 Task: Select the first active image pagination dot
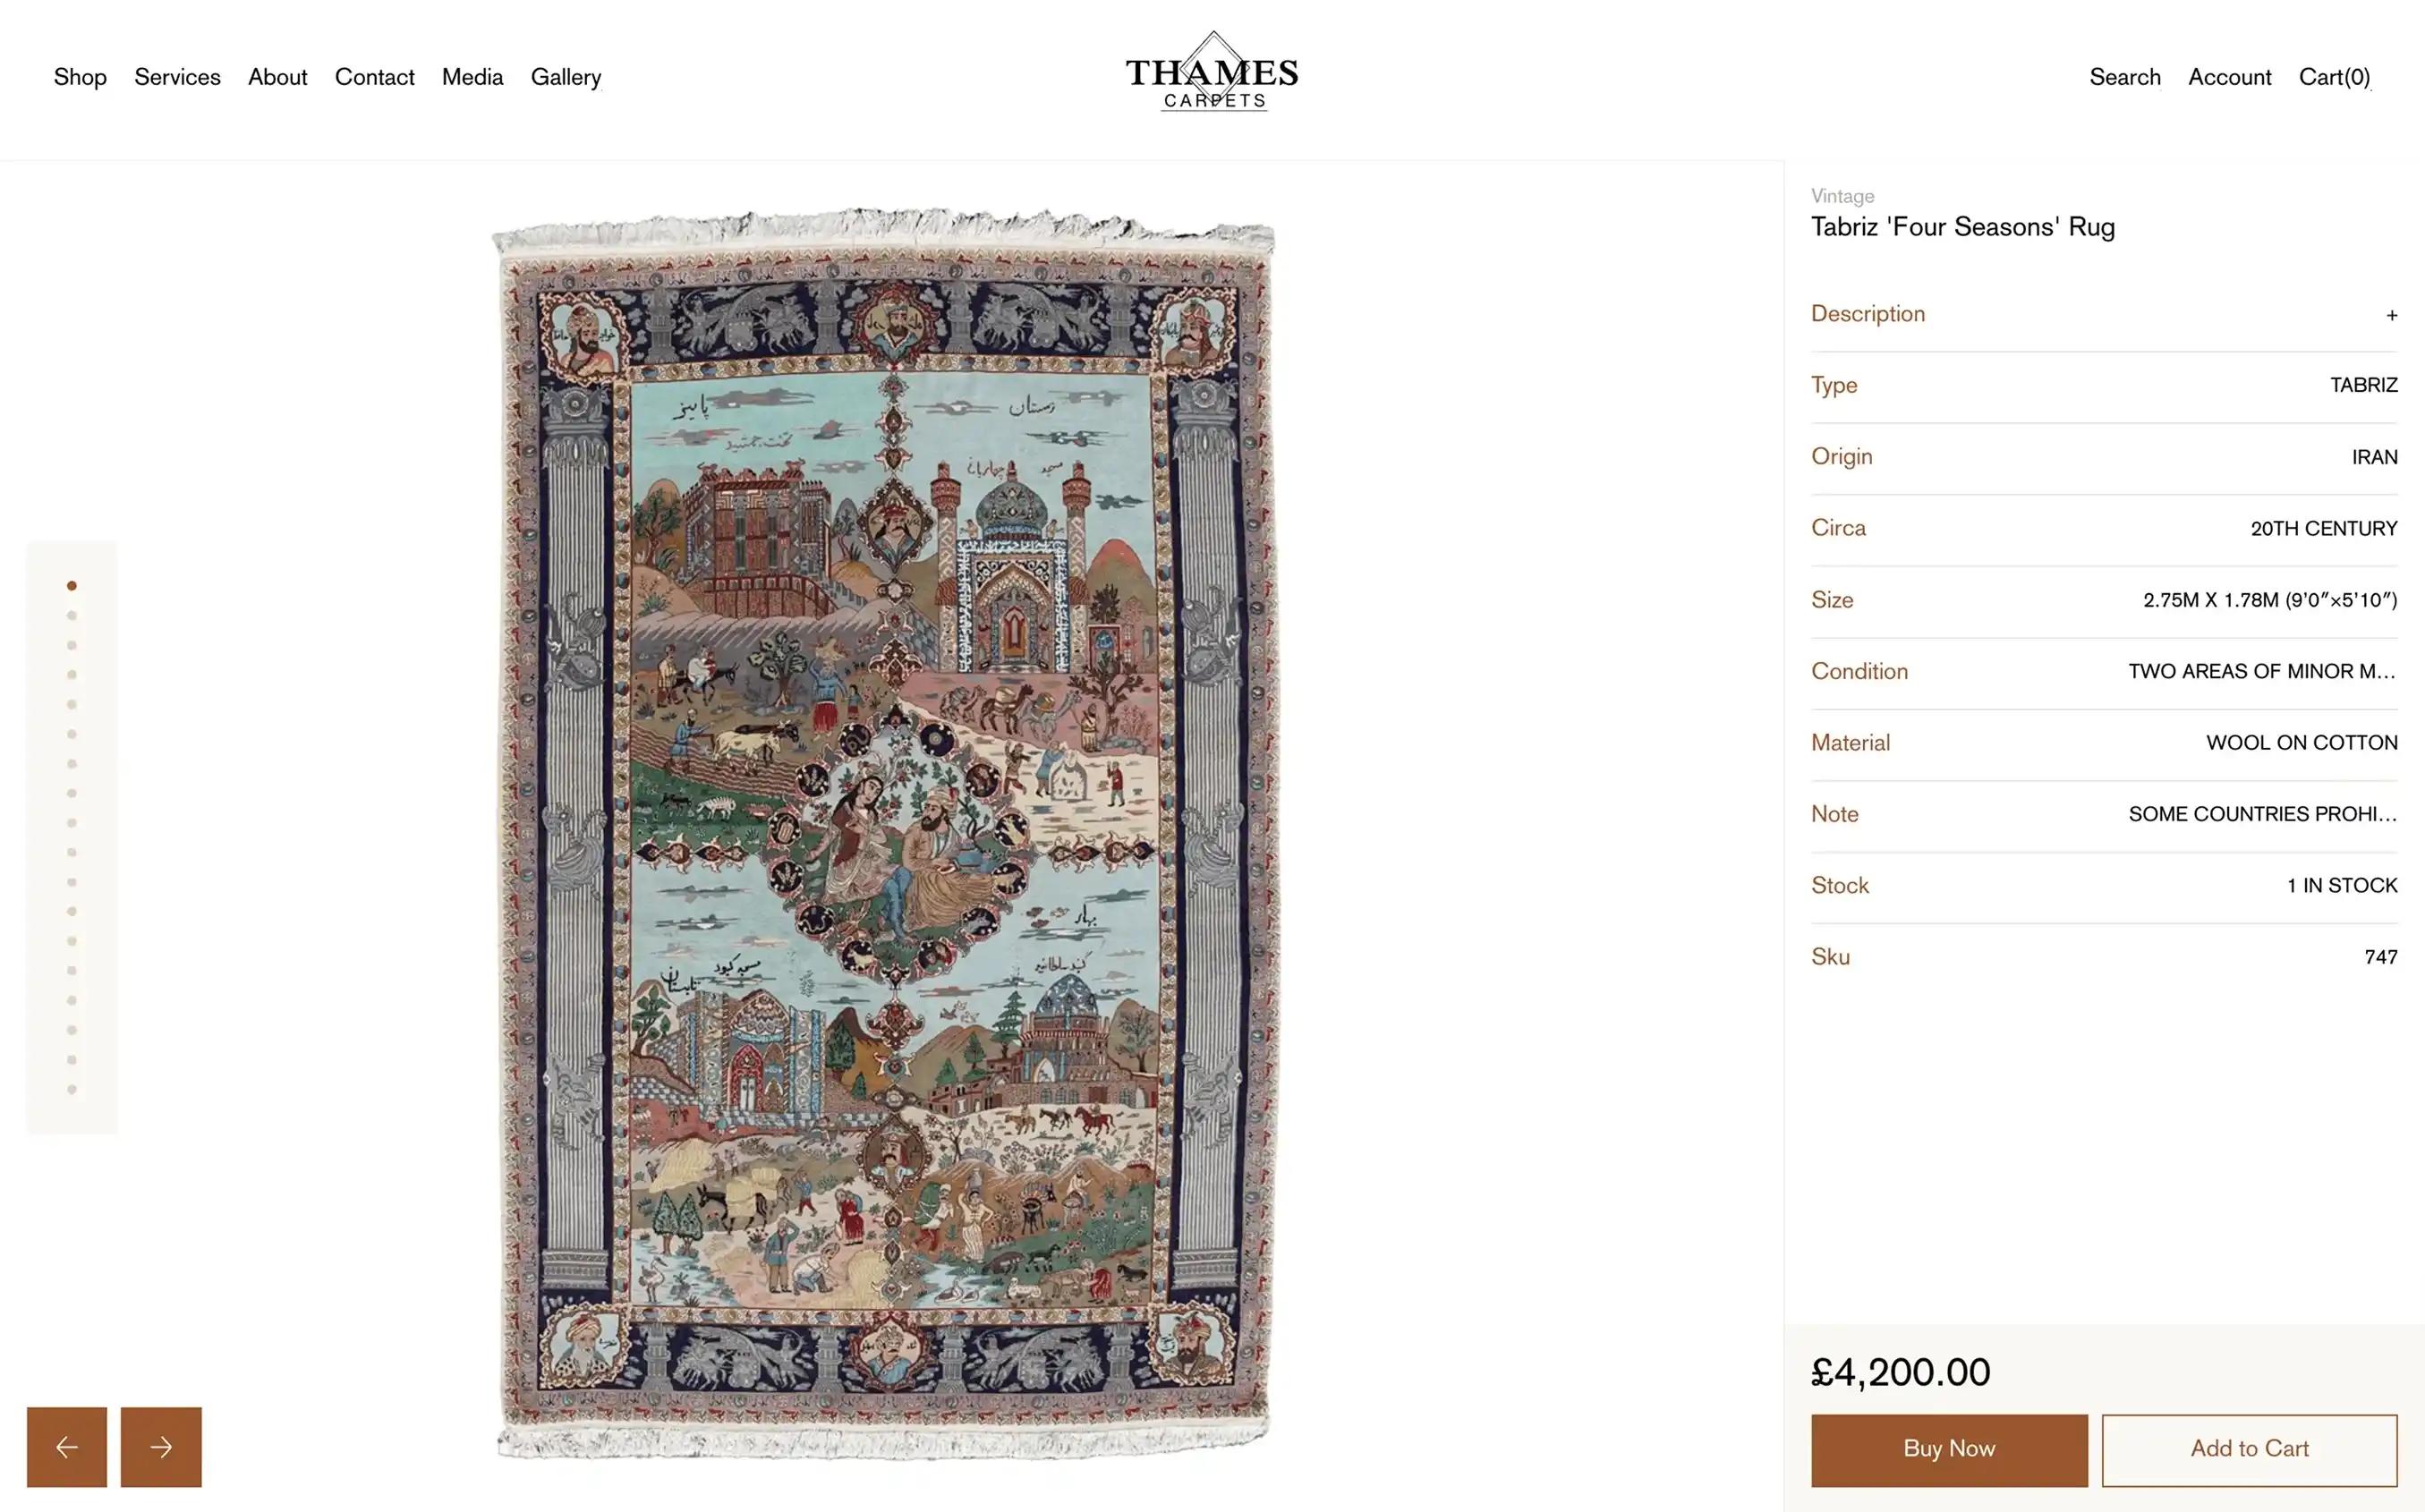click(72, 586)
